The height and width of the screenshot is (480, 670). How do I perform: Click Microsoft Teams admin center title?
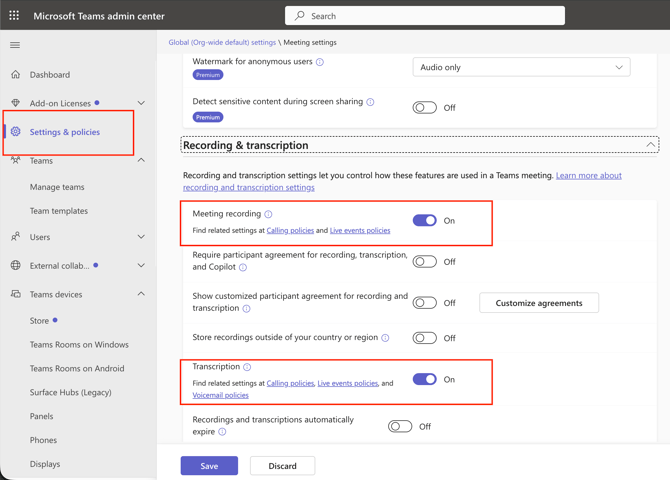[99, 16]
